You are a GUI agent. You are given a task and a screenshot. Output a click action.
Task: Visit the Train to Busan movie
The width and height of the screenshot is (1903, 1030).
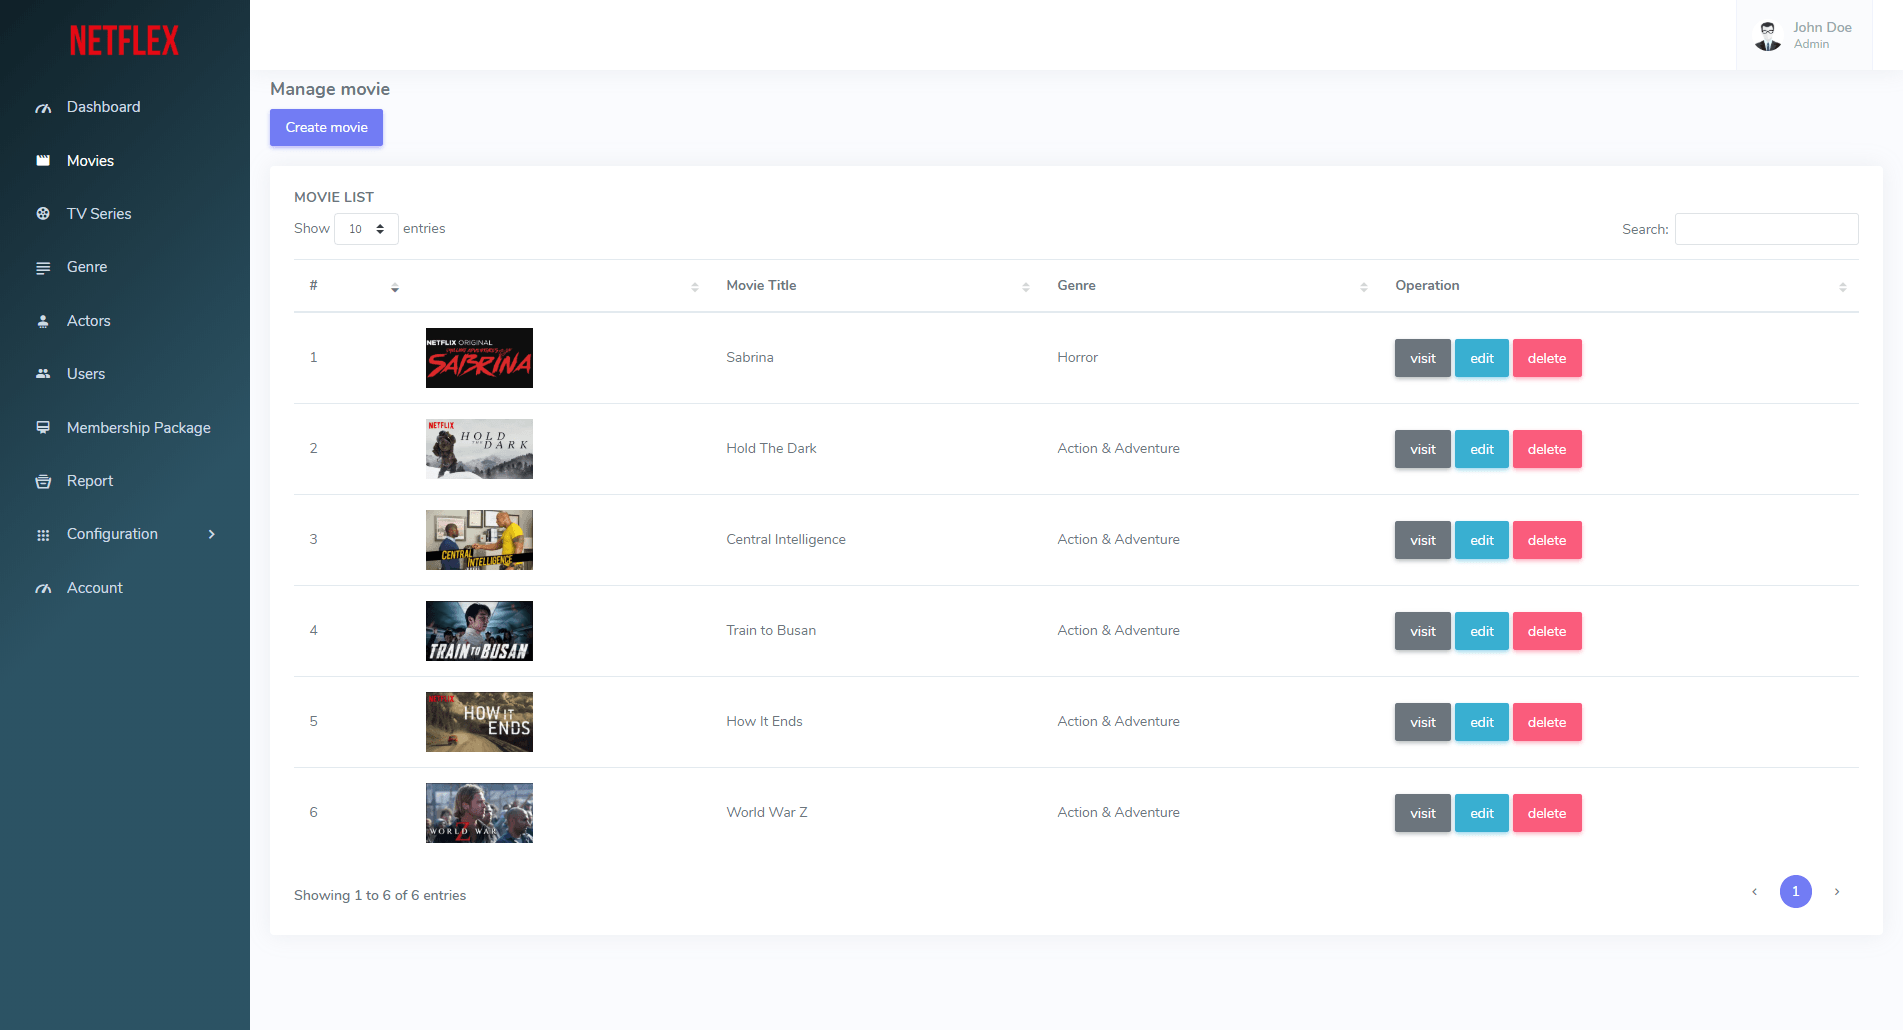point(1422,631)
